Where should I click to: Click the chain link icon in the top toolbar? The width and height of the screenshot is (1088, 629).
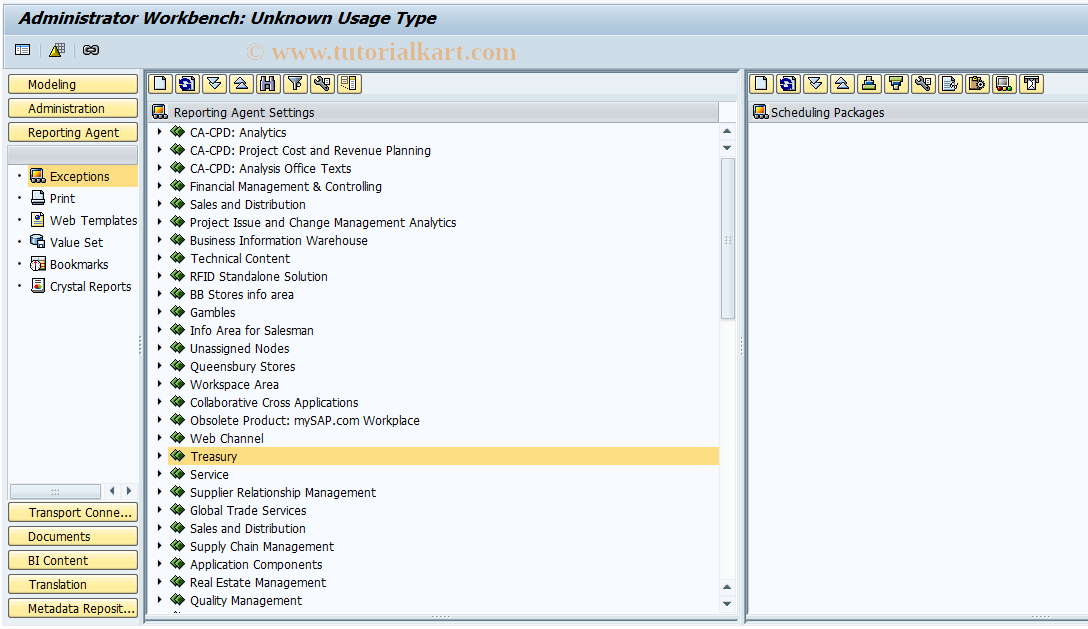tap(91, 49)
